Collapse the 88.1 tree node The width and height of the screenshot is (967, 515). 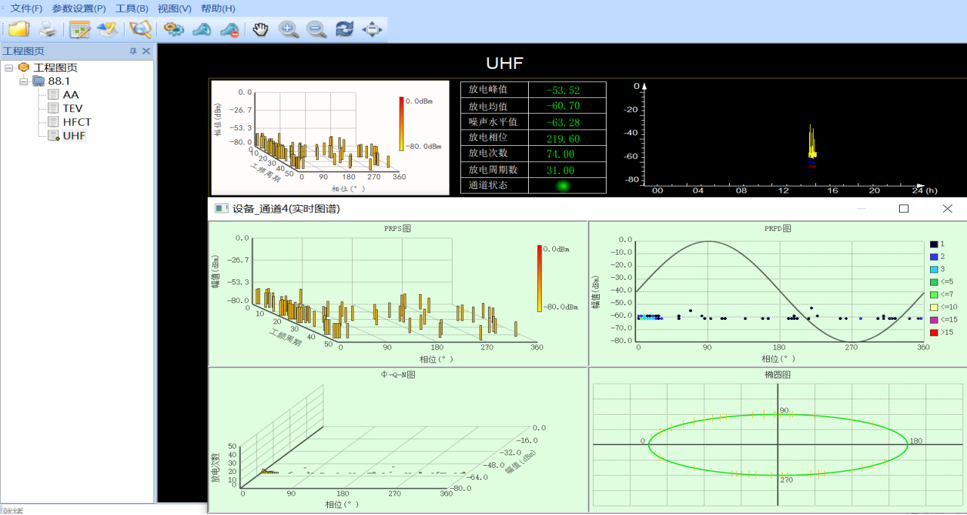24,81
